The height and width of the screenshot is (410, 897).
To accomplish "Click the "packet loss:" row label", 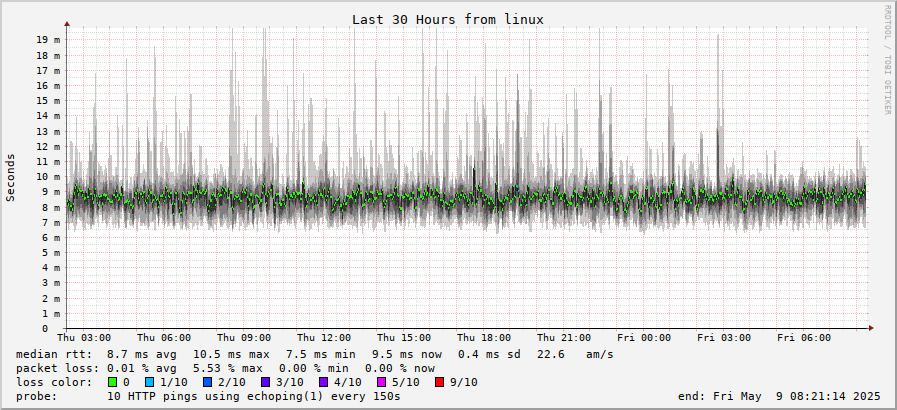I will [57, 368].
